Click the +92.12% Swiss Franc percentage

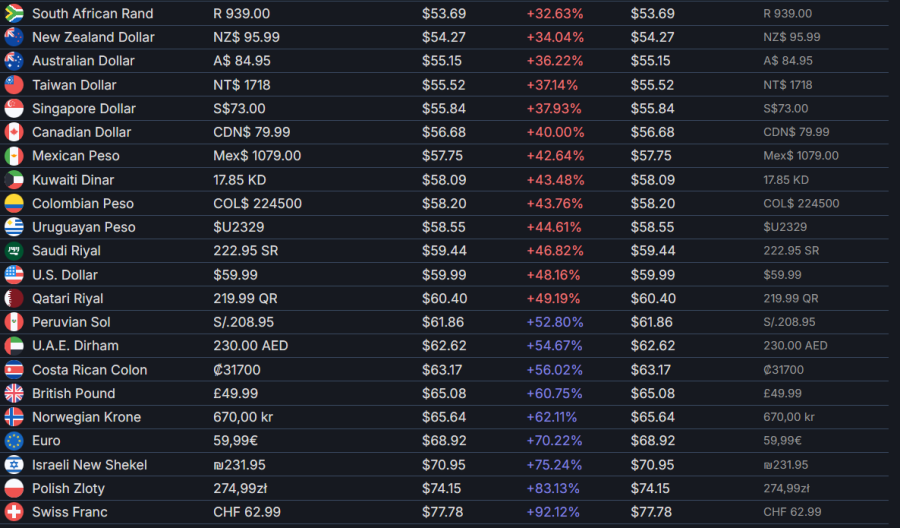pos(555,512)
